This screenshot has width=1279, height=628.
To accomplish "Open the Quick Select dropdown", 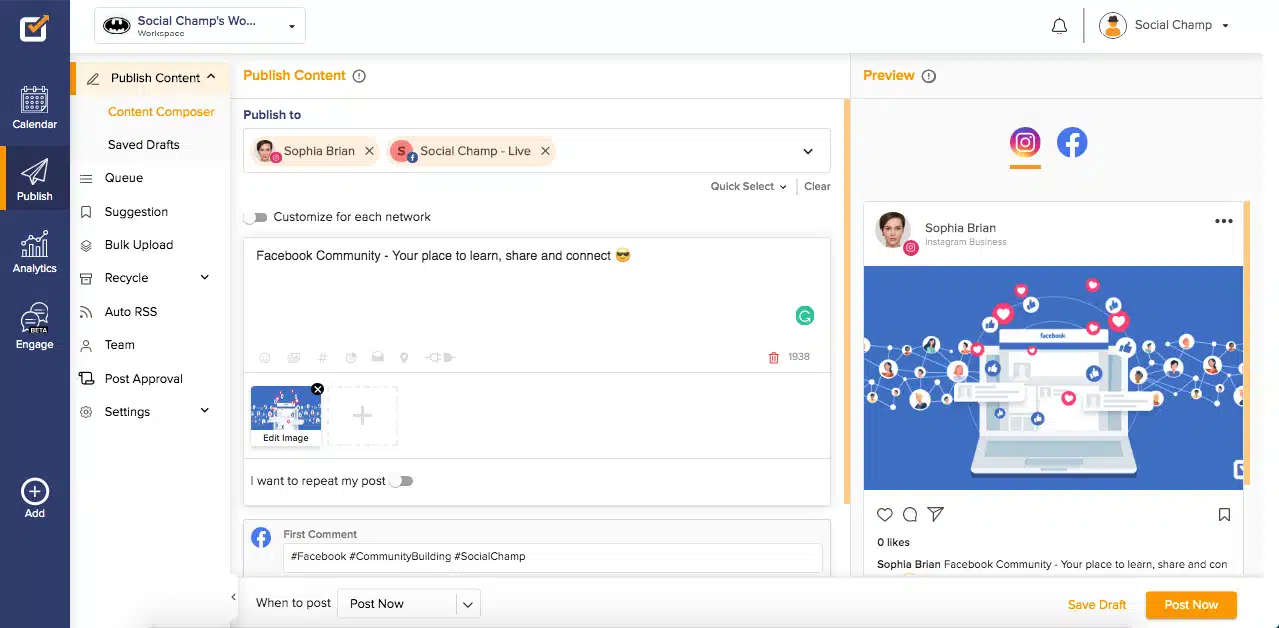I will pyautogui.click(x=748, y=186).
